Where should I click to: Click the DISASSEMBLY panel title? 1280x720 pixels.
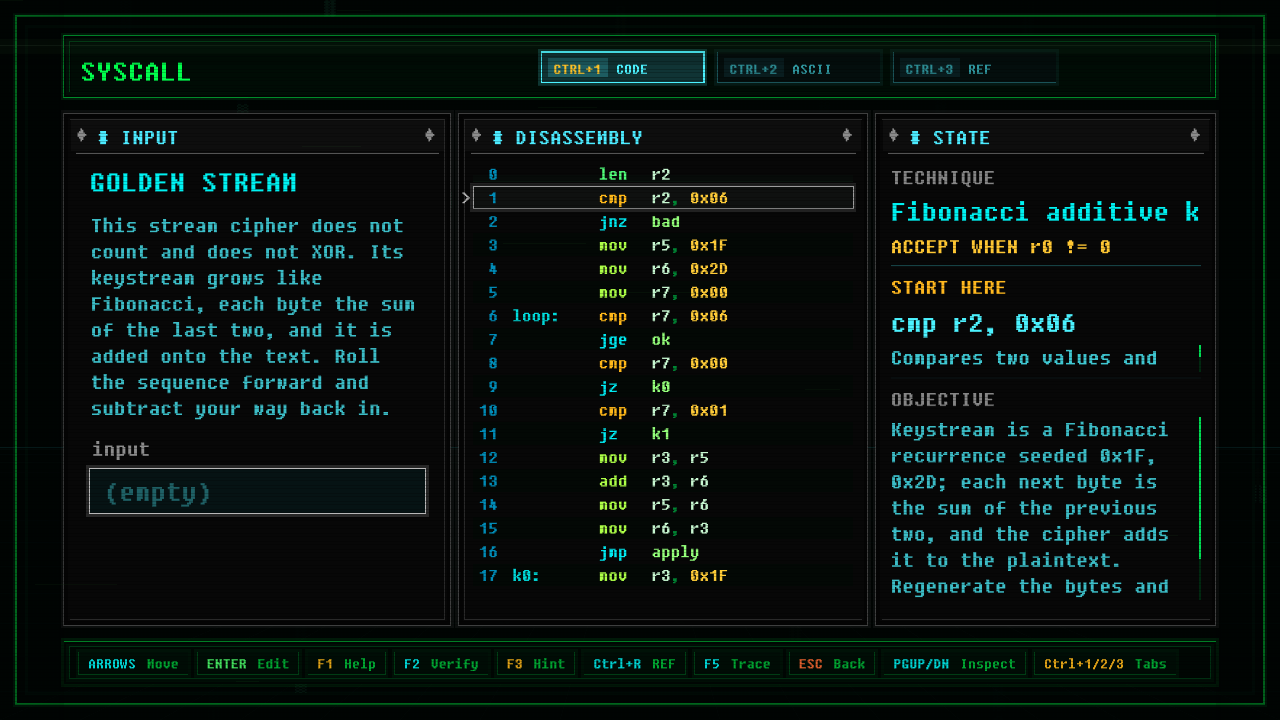point(579,138)
